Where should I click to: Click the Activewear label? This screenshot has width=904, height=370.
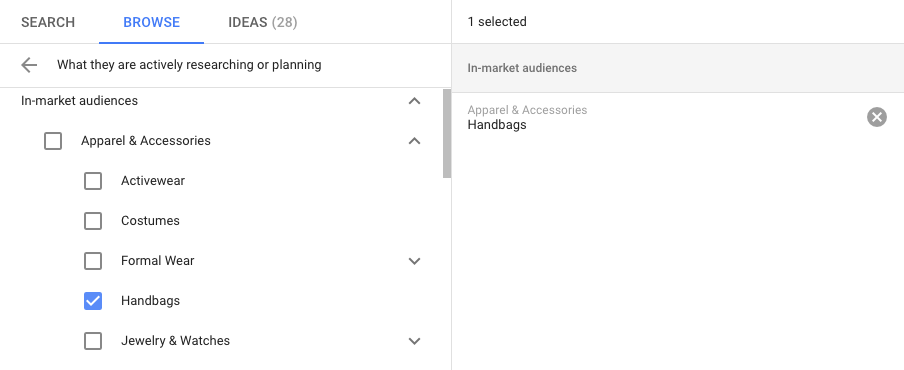click(153, 181)
